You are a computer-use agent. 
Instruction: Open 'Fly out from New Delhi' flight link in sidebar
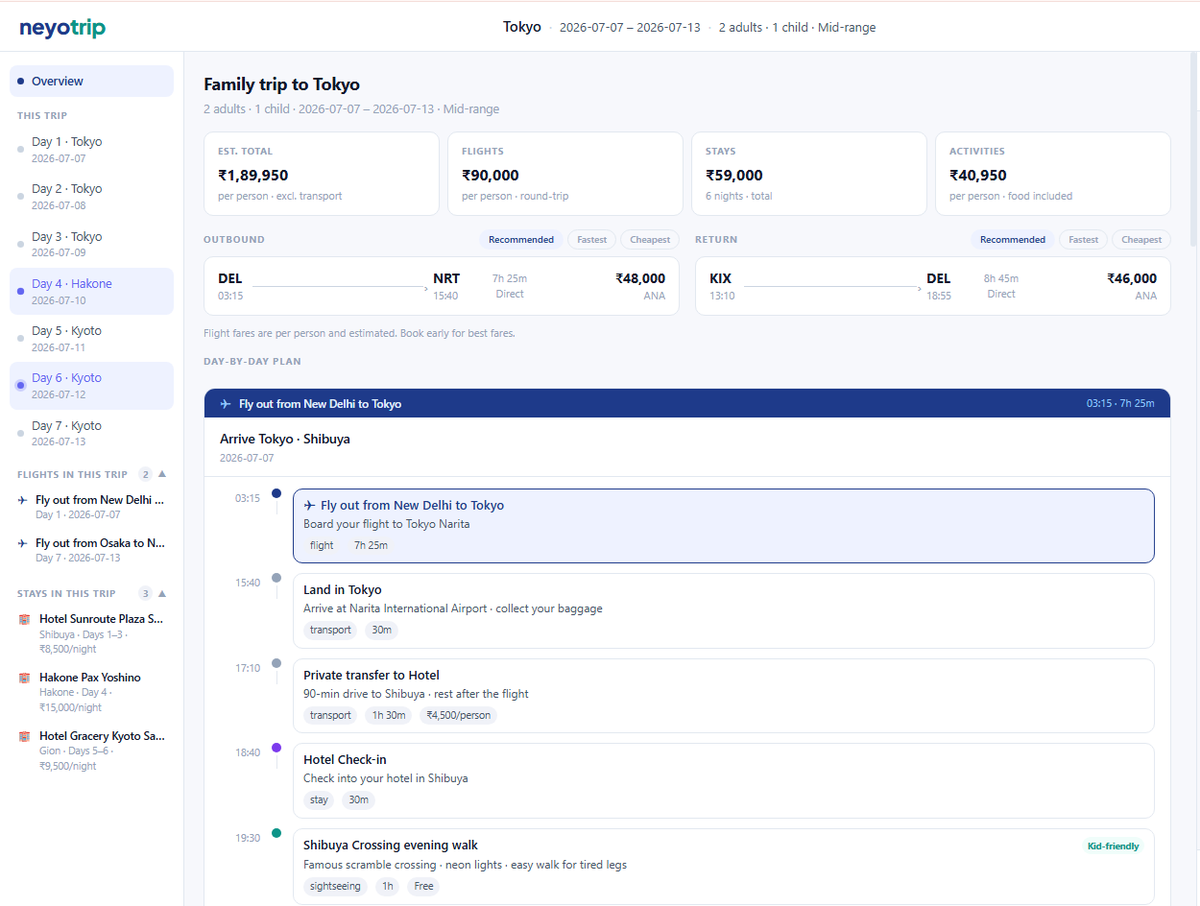pos(92,506)
